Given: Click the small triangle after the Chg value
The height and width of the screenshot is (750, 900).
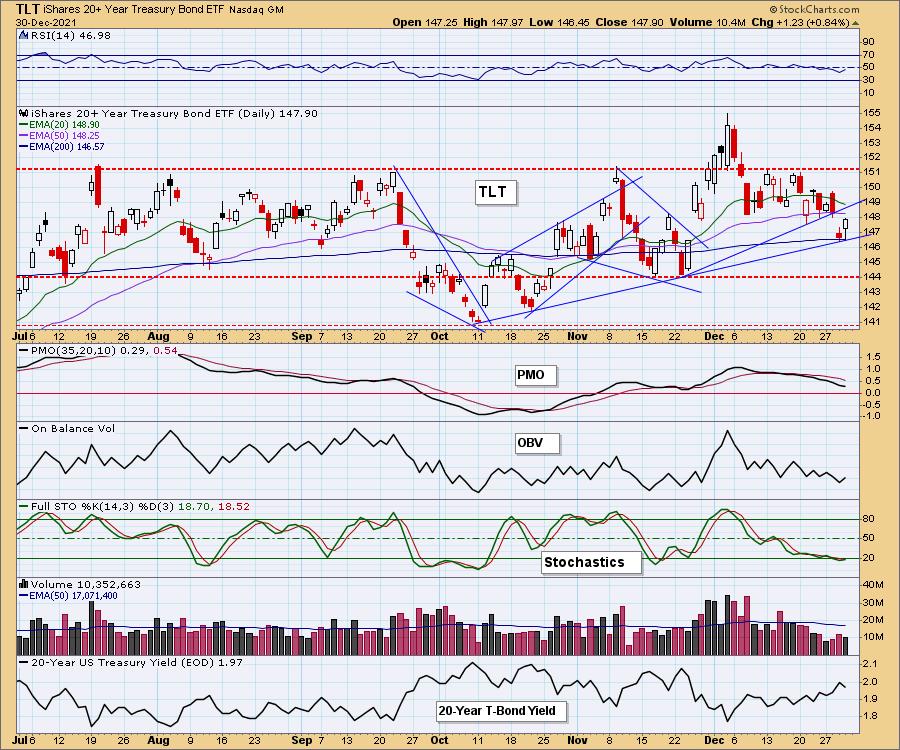Looking at the screenshot, I should click(855, 24).
